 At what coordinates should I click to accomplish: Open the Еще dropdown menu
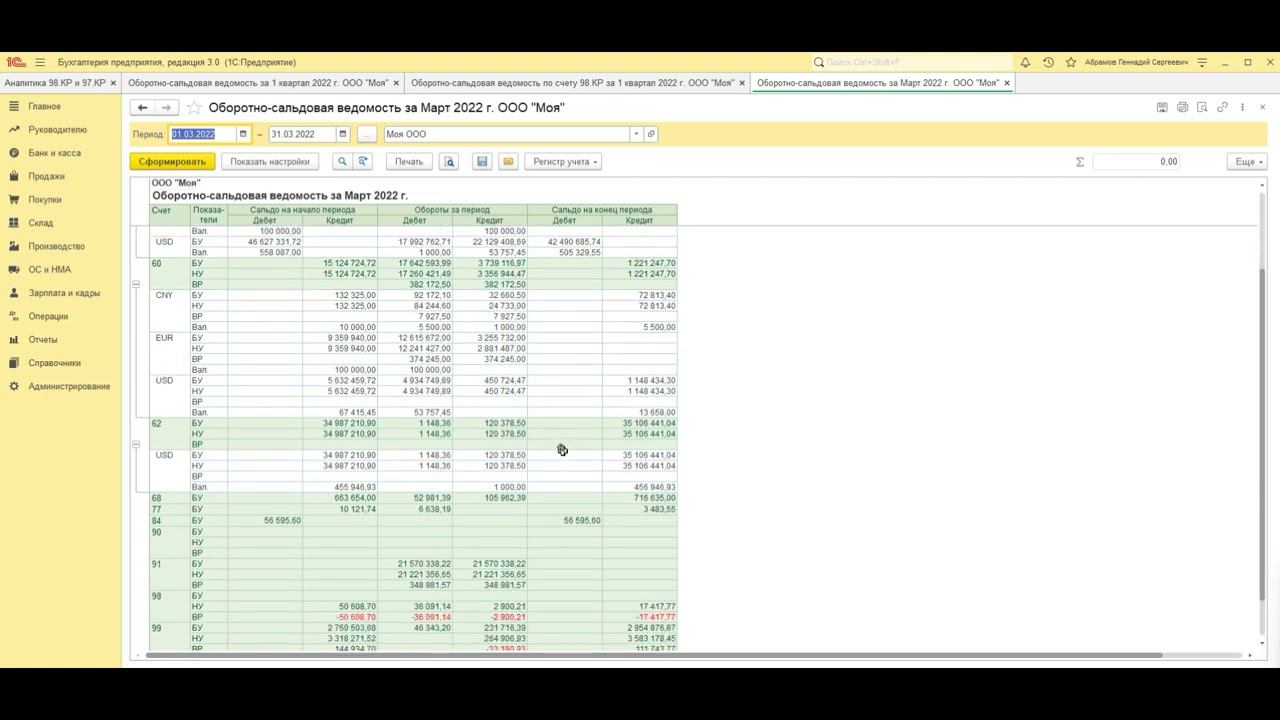coord(1247,161)
